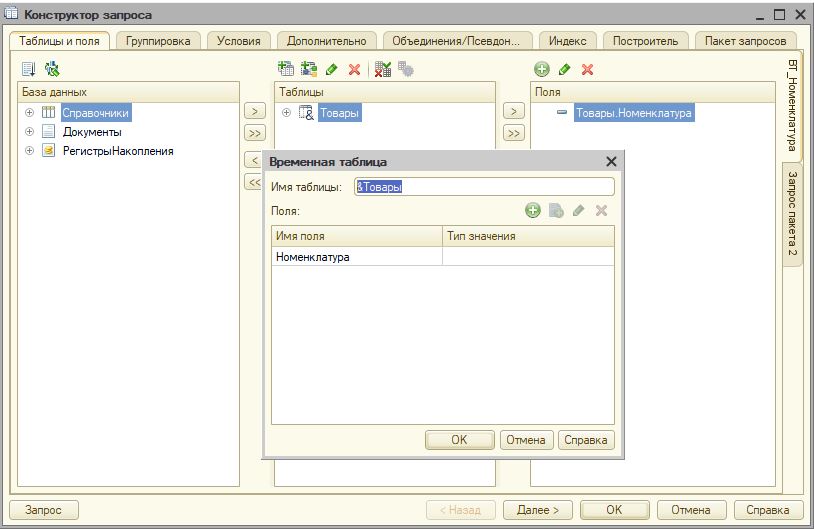The height and width of the screenshot is (529, 814).
Task: Click Тип значения column header
Action: tap(528, 236)
